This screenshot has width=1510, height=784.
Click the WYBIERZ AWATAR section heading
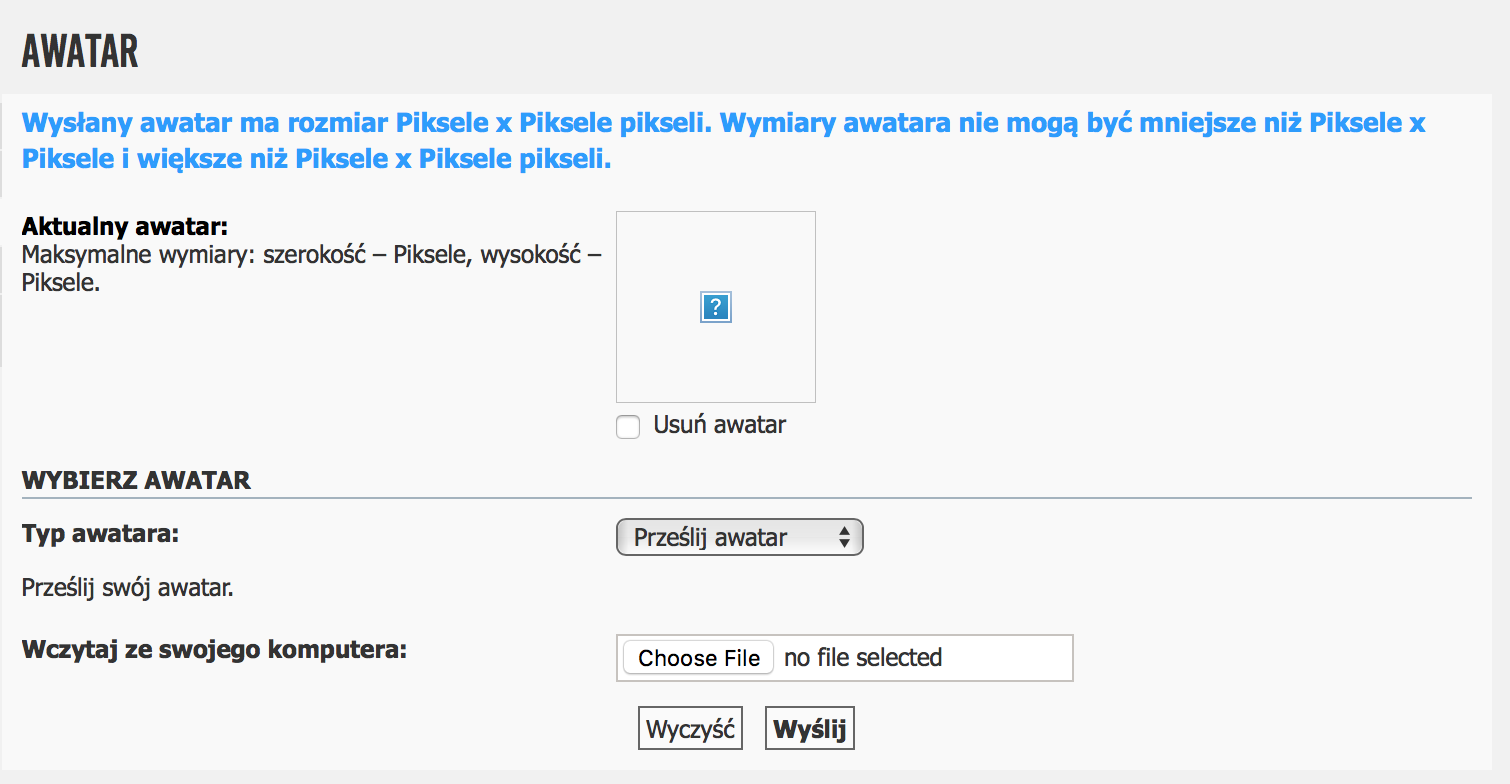(x=136, y=481)
